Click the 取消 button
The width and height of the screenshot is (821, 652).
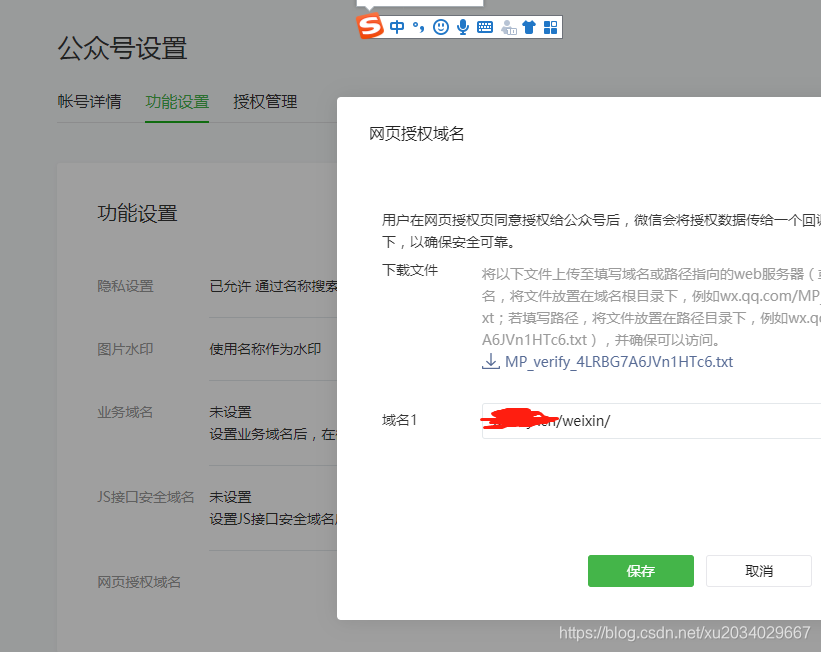[x=759, y=571]
